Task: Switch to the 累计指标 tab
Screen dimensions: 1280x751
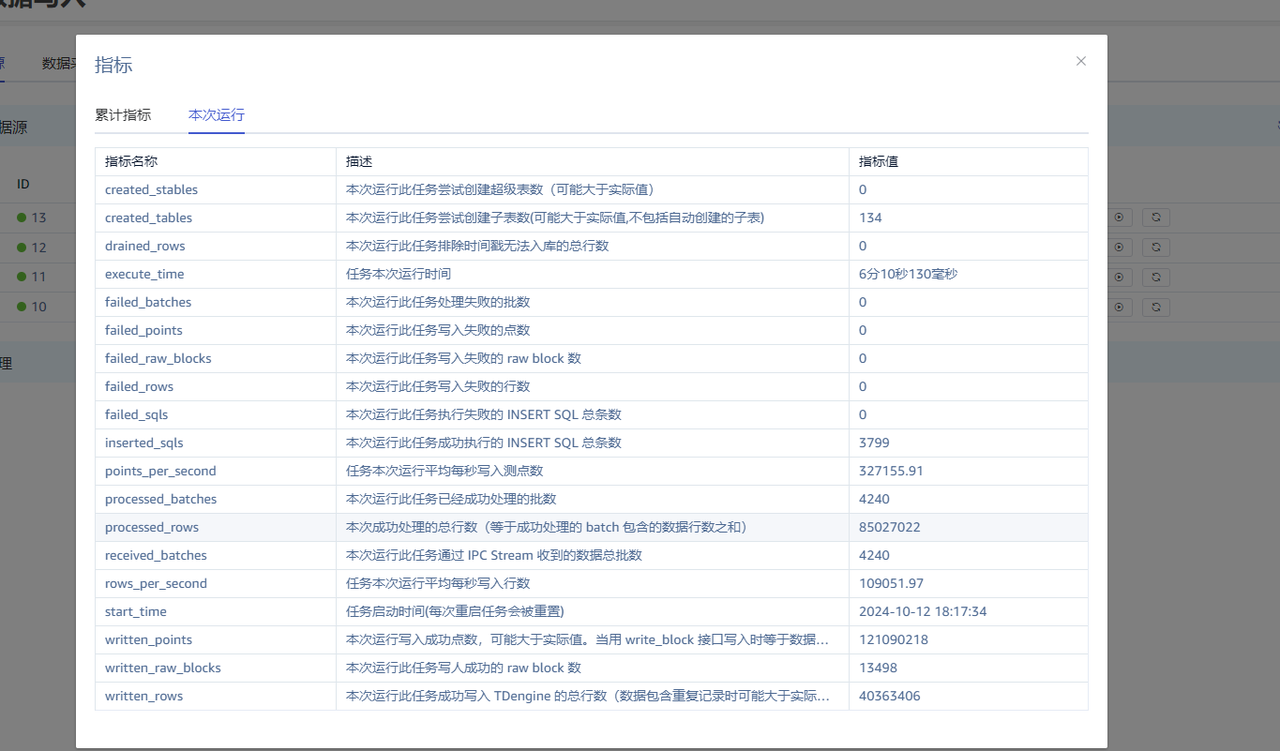Action: tap(123, 115)
